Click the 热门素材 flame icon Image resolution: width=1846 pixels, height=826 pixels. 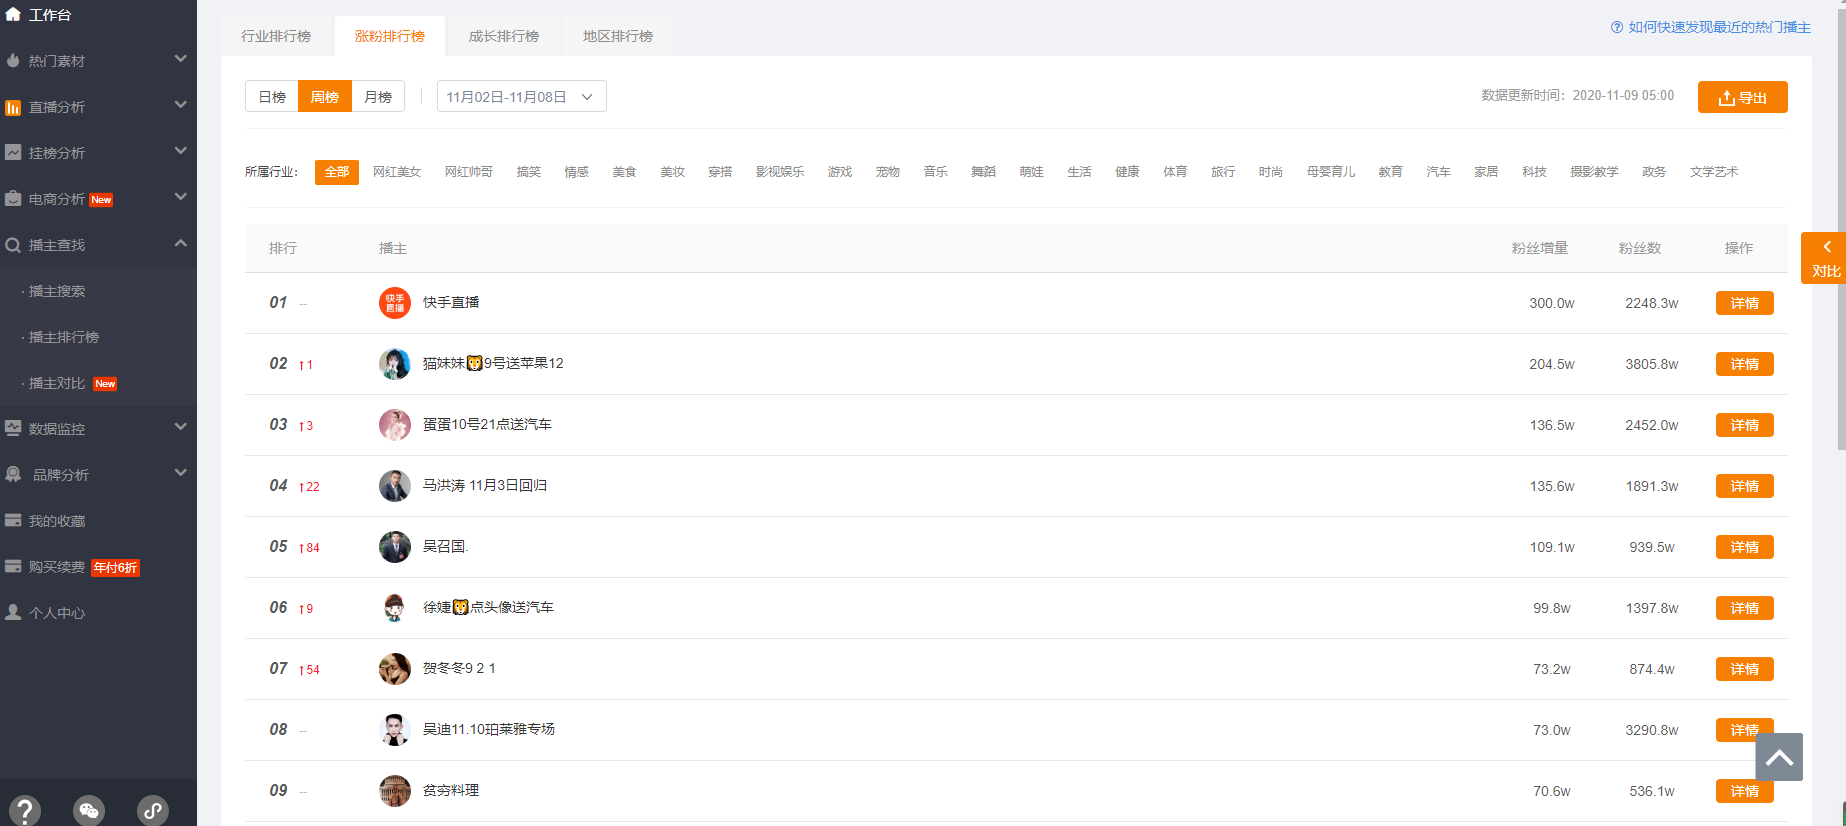[13, 60]
